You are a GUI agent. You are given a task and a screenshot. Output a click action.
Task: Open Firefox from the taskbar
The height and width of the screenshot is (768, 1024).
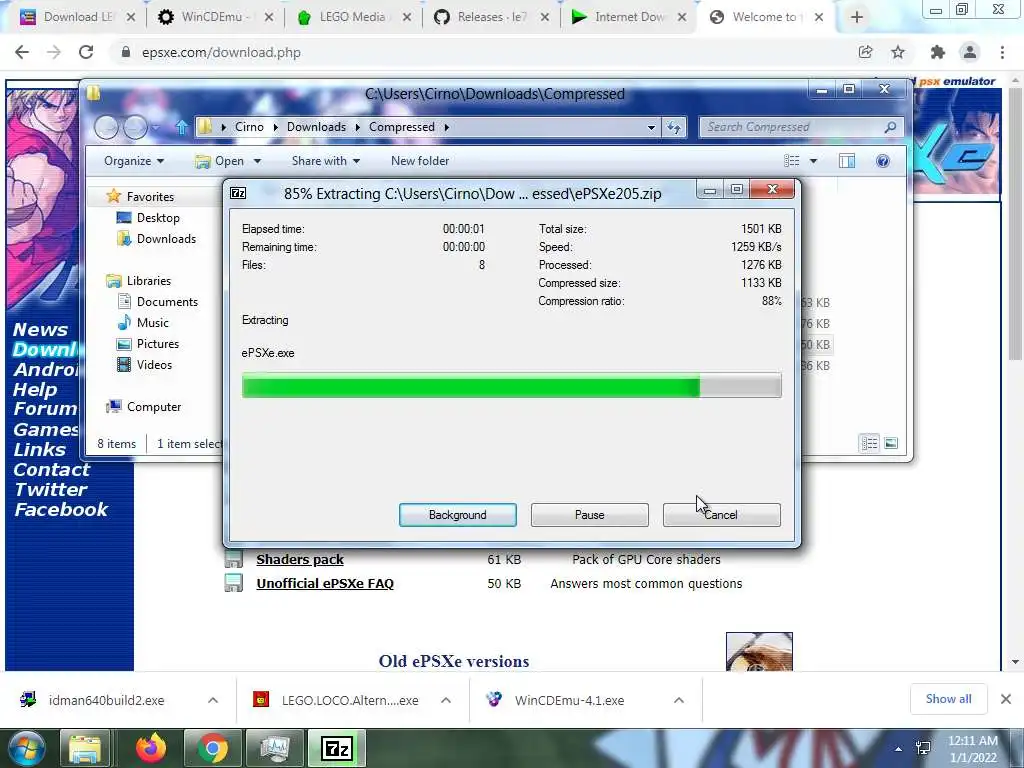pyautogui.click(x=151, y=748)
